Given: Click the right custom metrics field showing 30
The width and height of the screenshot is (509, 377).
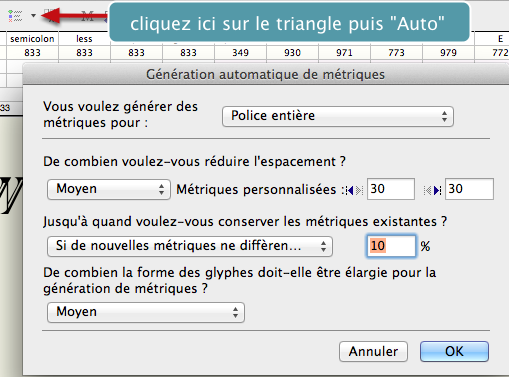Looking at the screenshot, I should 469,189.
